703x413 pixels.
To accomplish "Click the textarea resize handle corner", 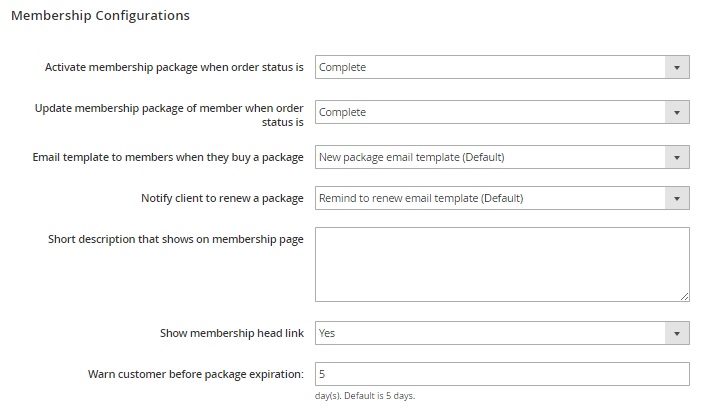I will click(685, 296).
